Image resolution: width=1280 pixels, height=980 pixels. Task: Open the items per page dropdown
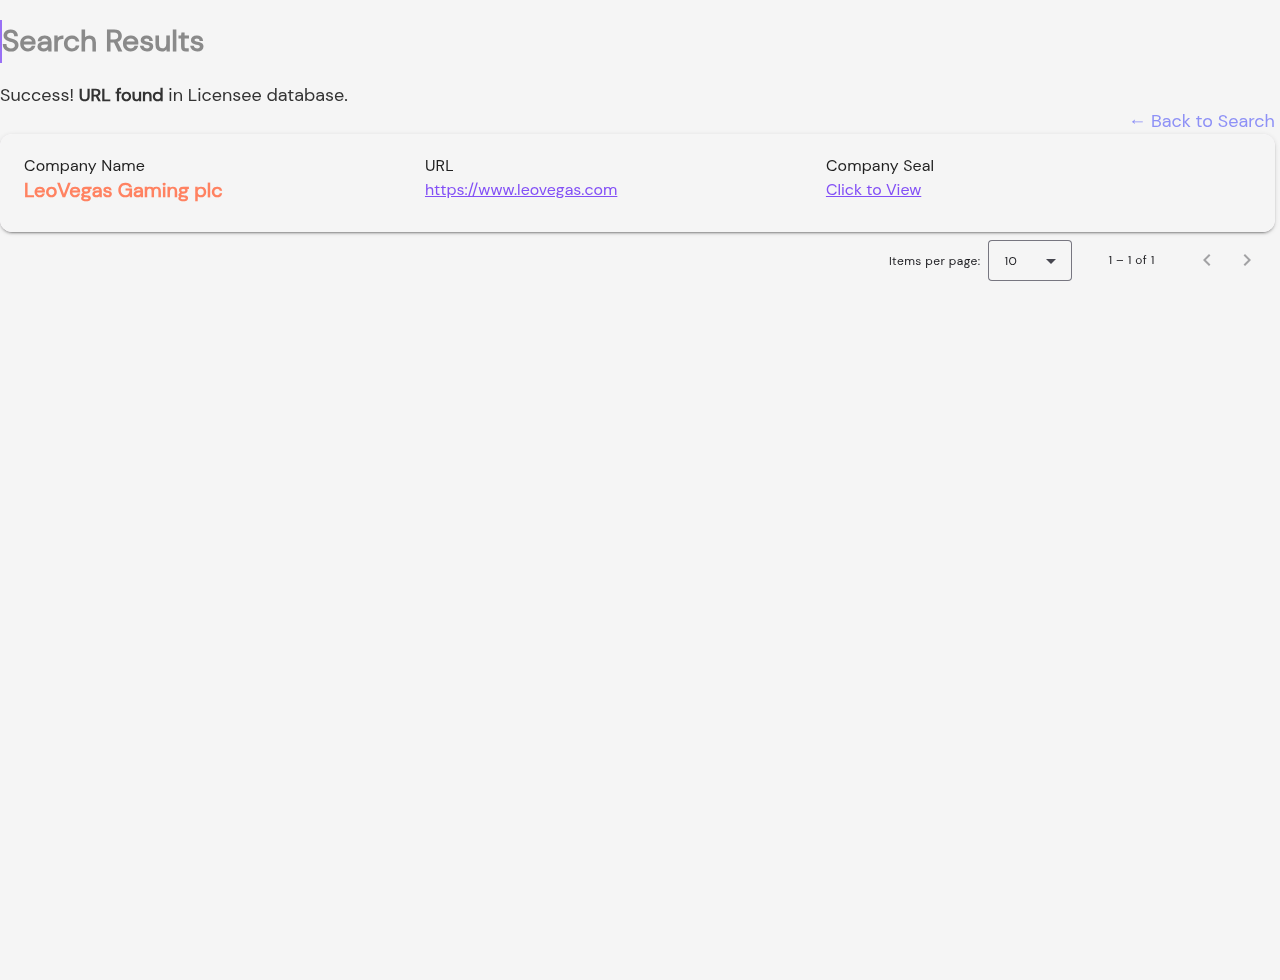pos(1030,261)
